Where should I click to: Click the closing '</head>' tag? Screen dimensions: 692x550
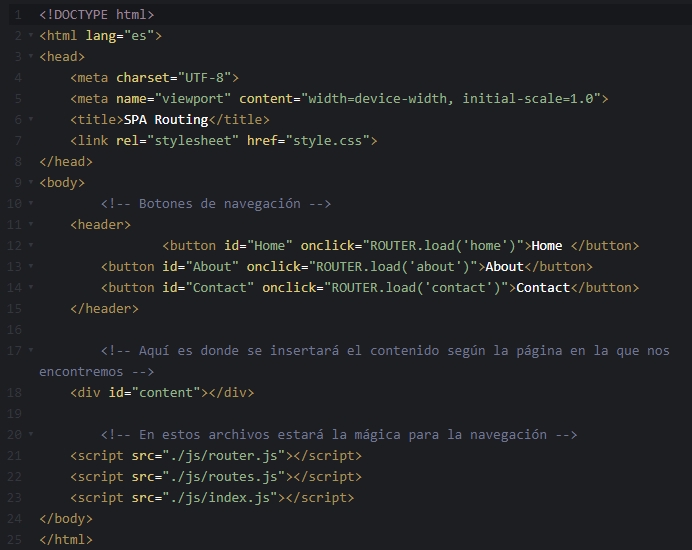pyautogui.click(x=66, y=162)
